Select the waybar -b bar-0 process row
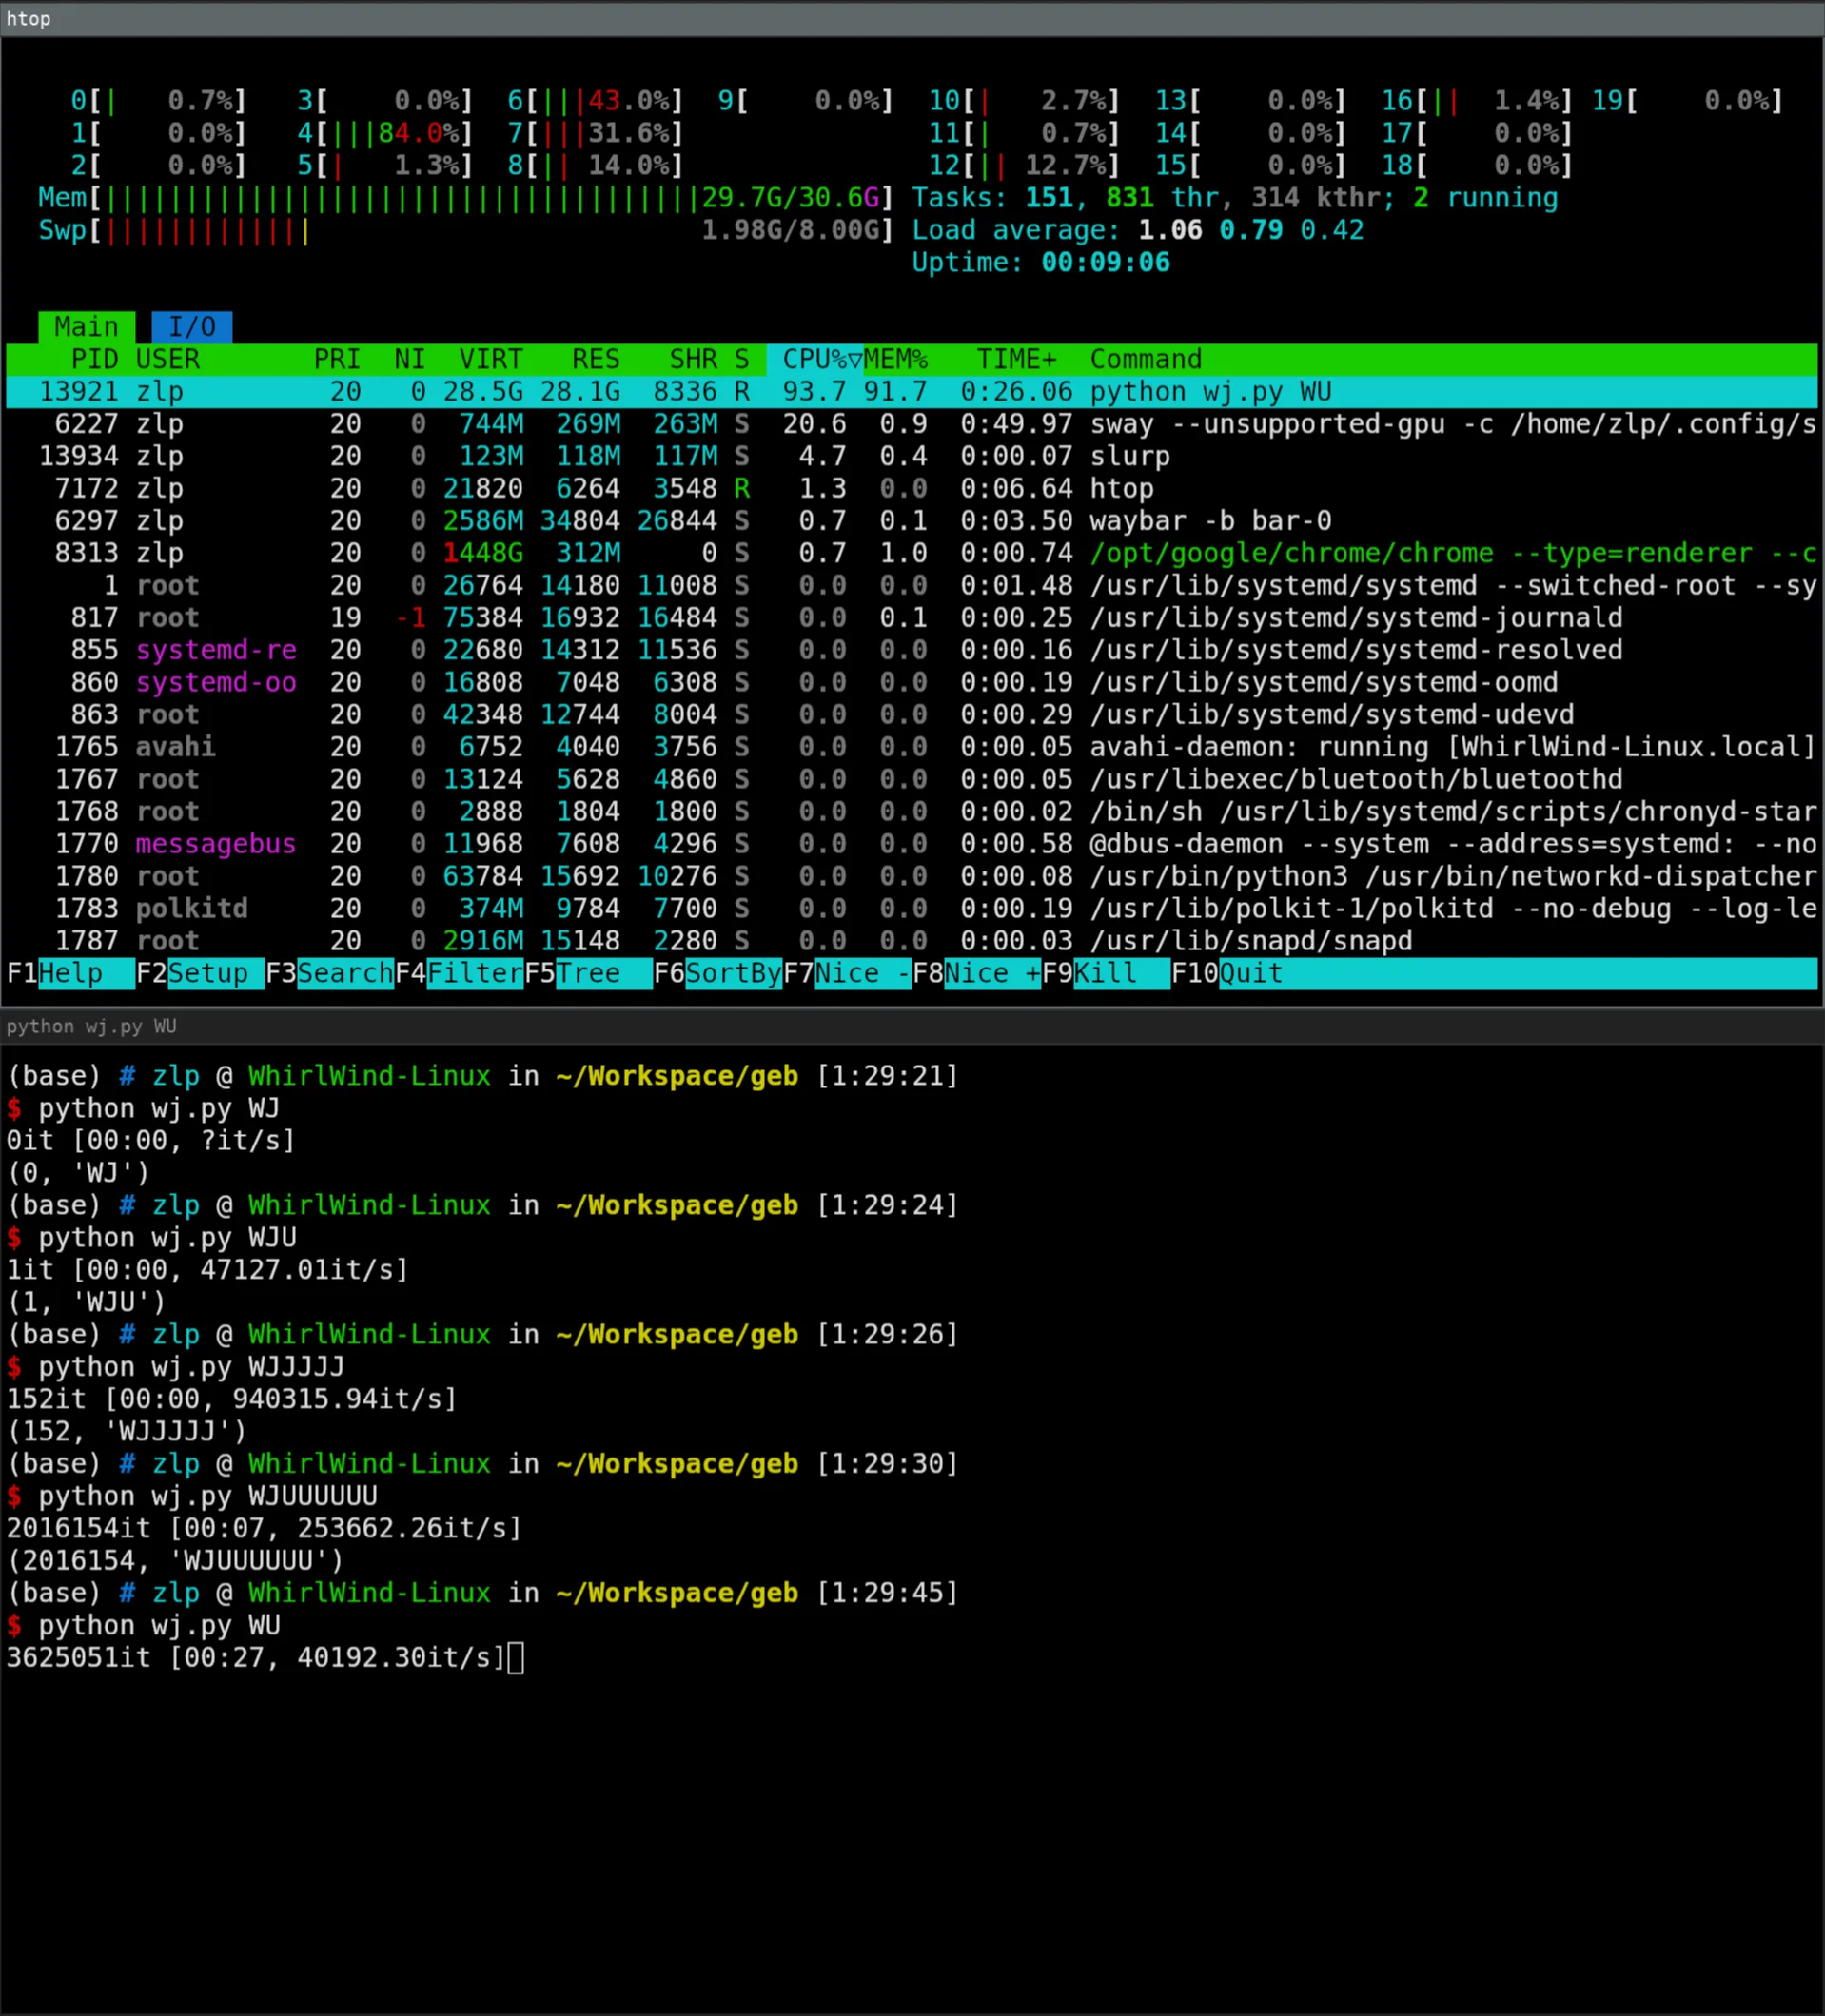The image size is (1825, 2016). tap(912, 521)
